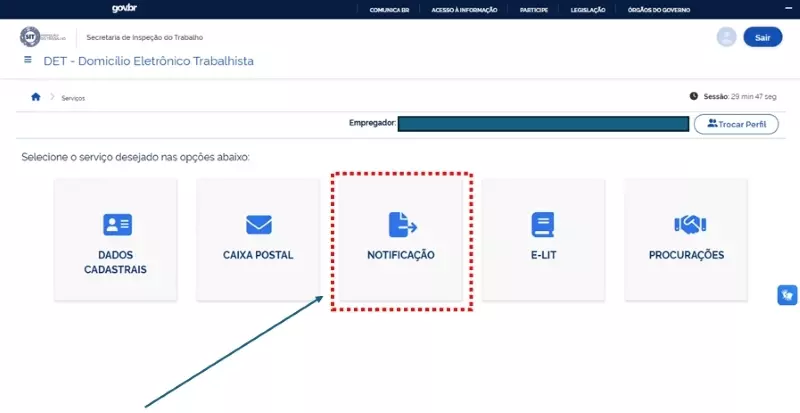Click the SIT logo in header
The image size is (800, 413).
(x=43, y=37)
